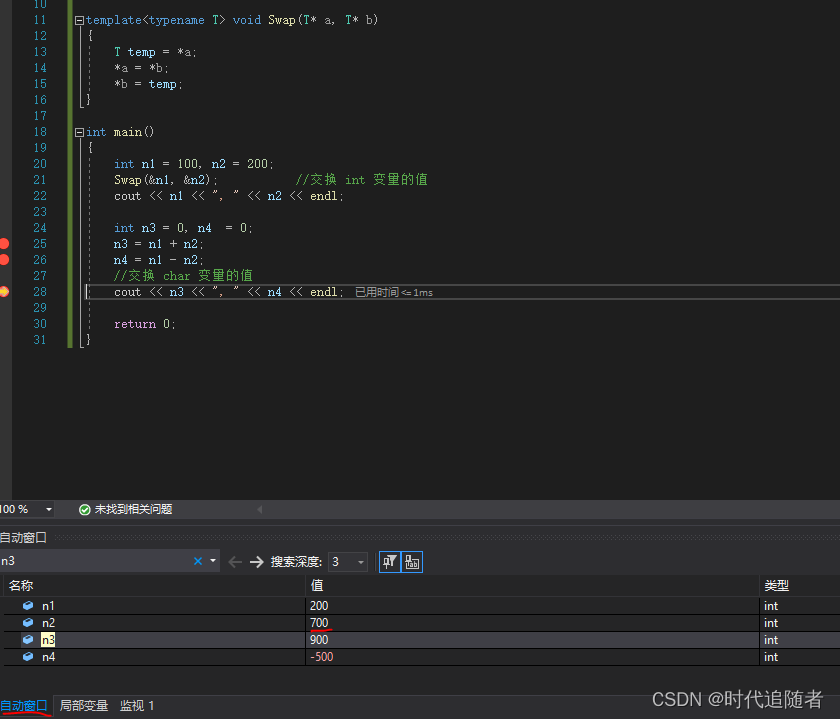
Task: Click the cube icon next to n1
Action: click(x=28, y=605)
